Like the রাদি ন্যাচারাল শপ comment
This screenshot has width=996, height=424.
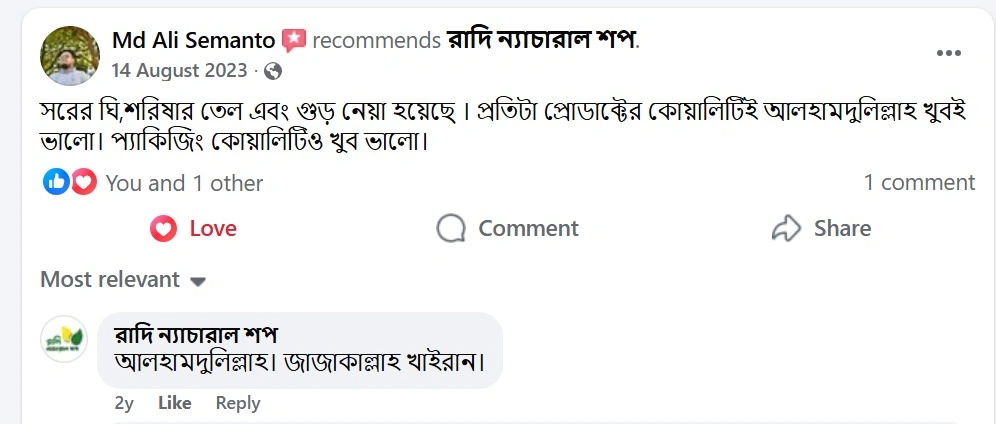174,403
